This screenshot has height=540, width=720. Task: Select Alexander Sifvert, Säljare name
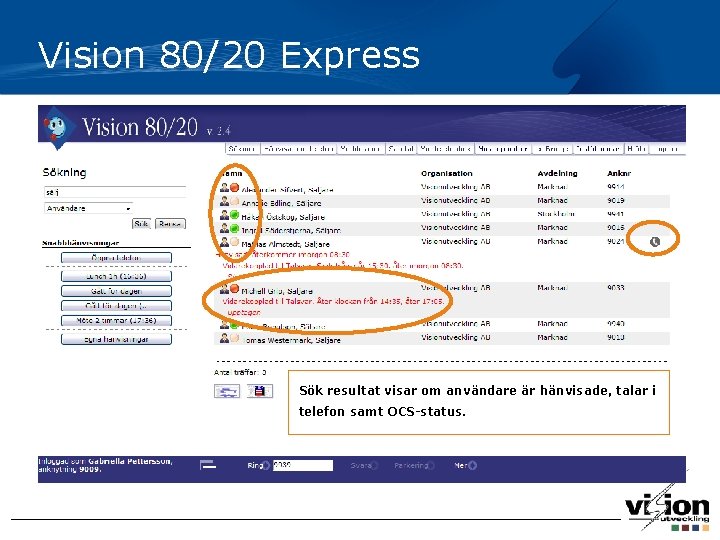287,190
